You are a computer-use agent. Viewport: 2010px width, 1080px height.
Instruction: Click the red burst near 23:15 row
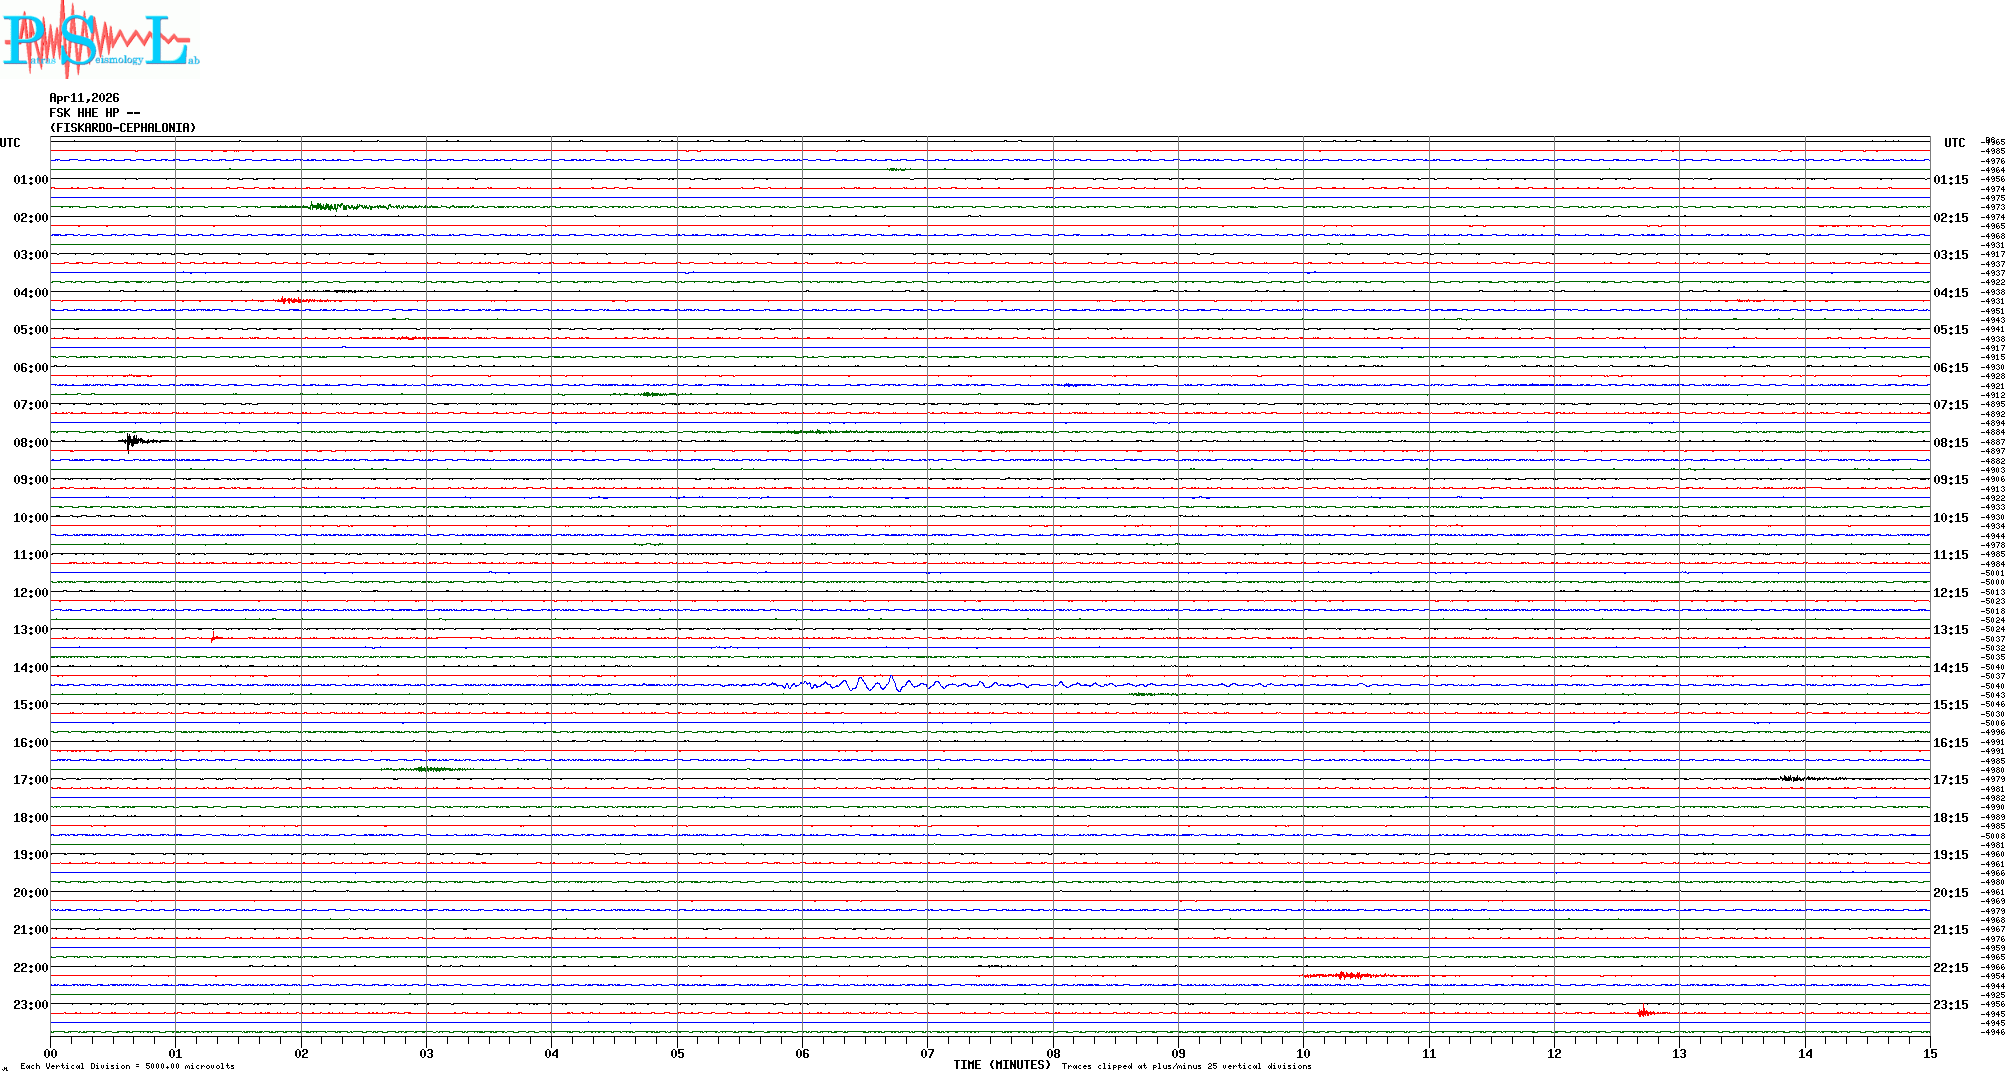point(1645,1013)
